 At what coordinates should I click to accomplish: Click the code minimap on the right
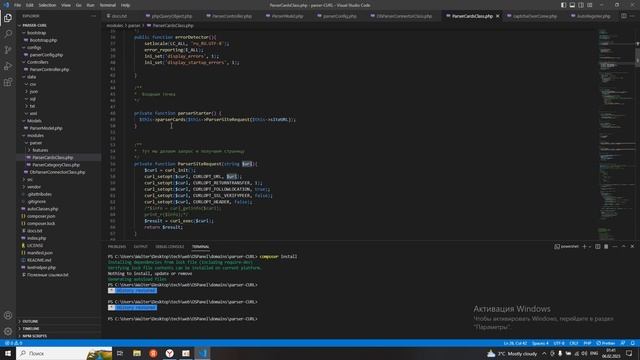[617, 135]
